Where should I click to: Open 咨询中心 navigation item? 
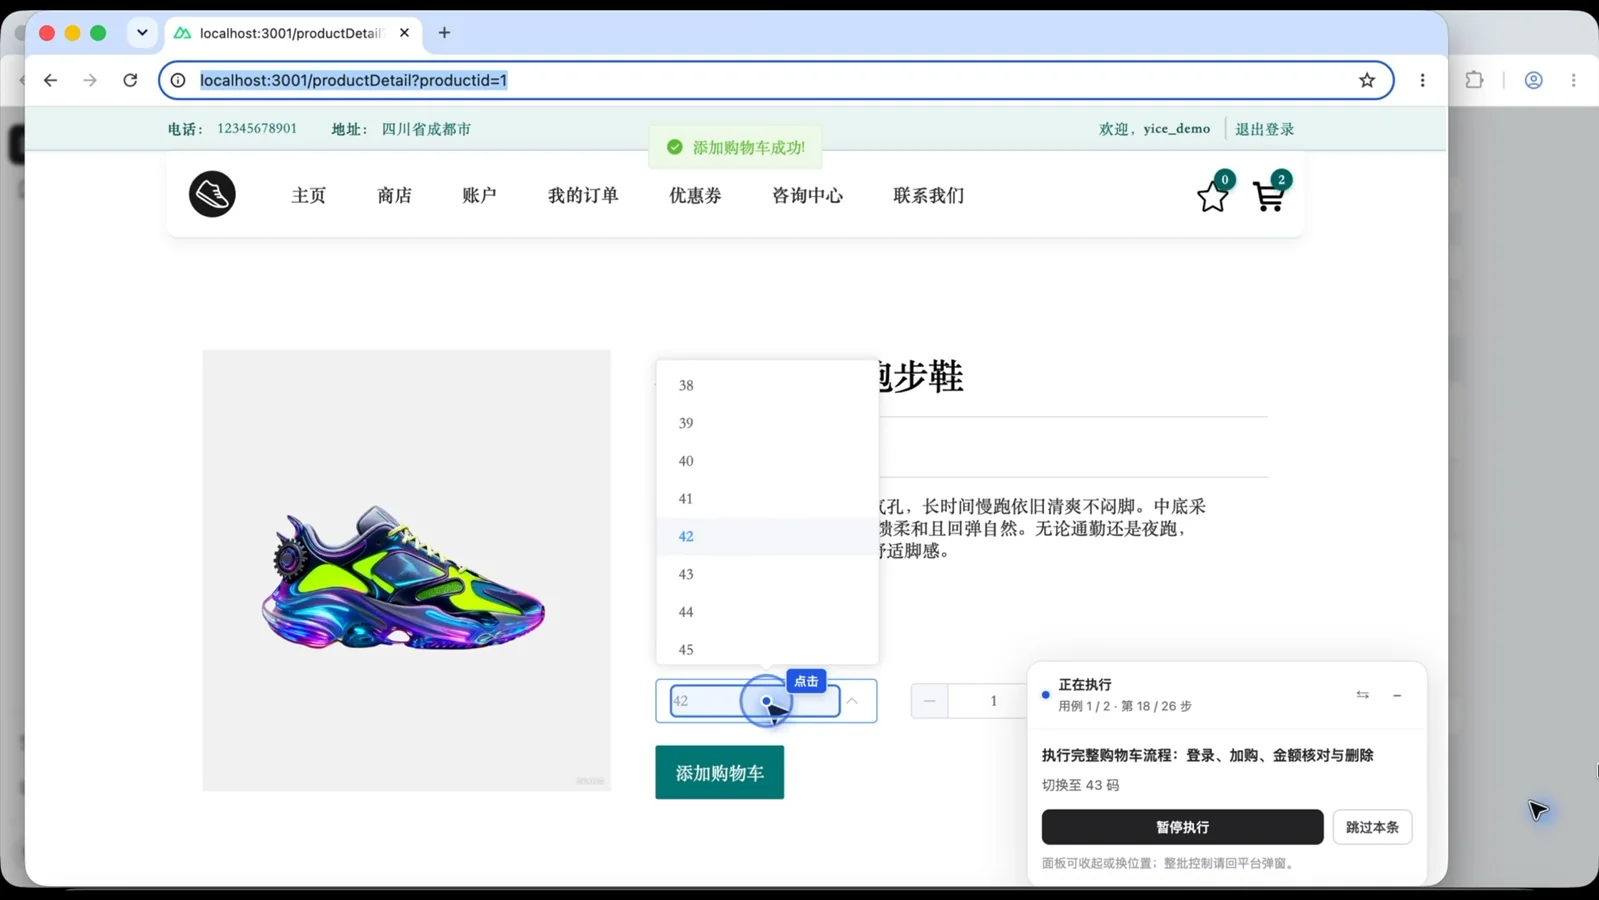coord(807,195)
